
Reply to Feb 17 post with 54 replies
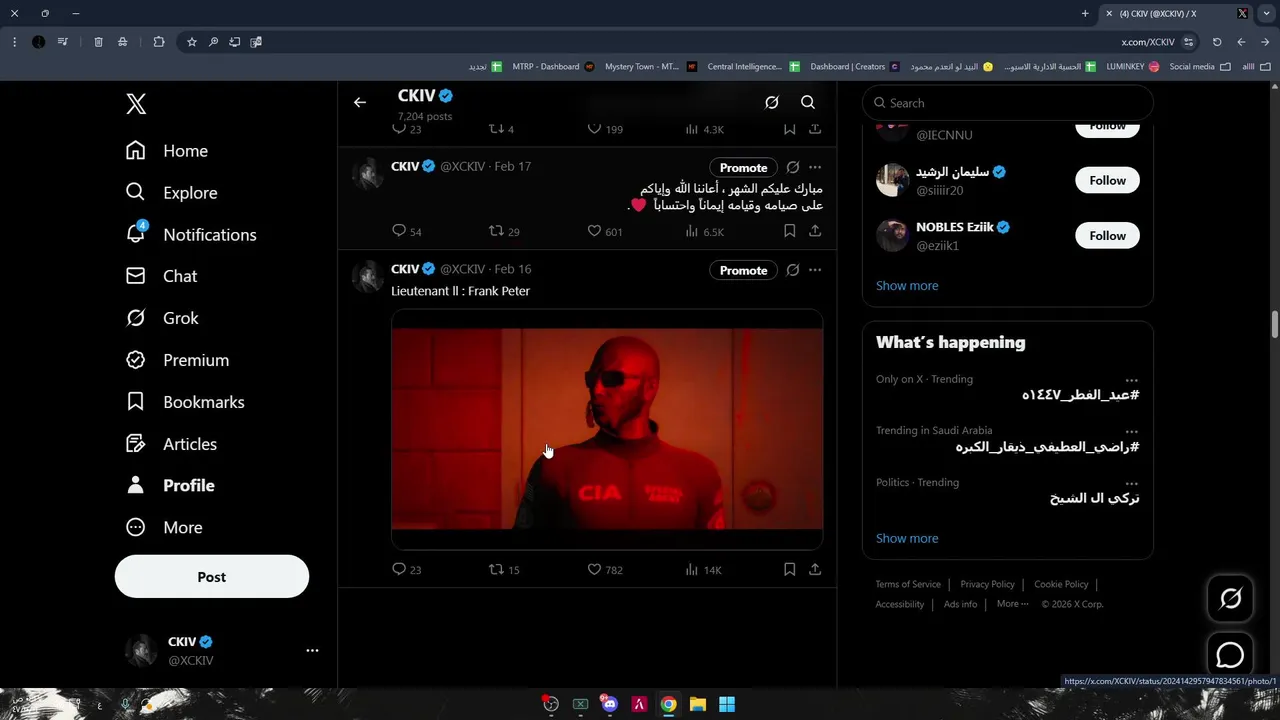(x=406, y=231)
